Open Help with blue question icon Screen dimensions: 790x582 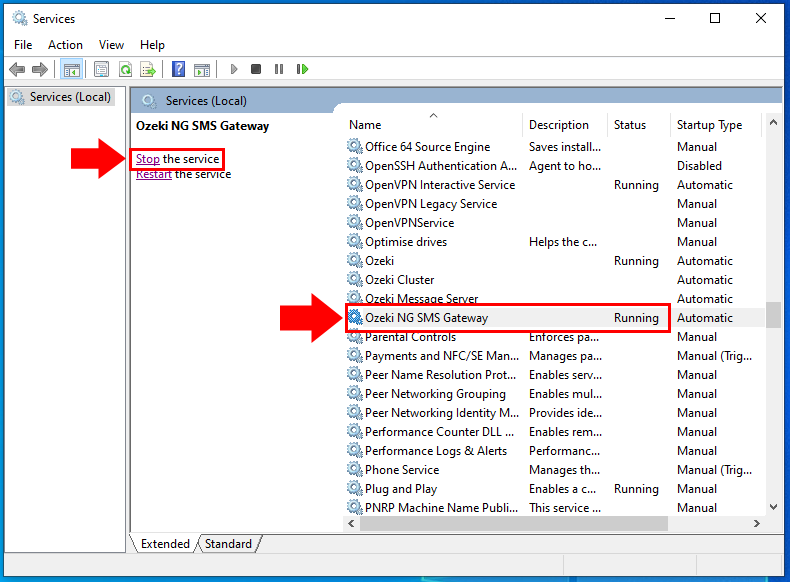[178, 69]
